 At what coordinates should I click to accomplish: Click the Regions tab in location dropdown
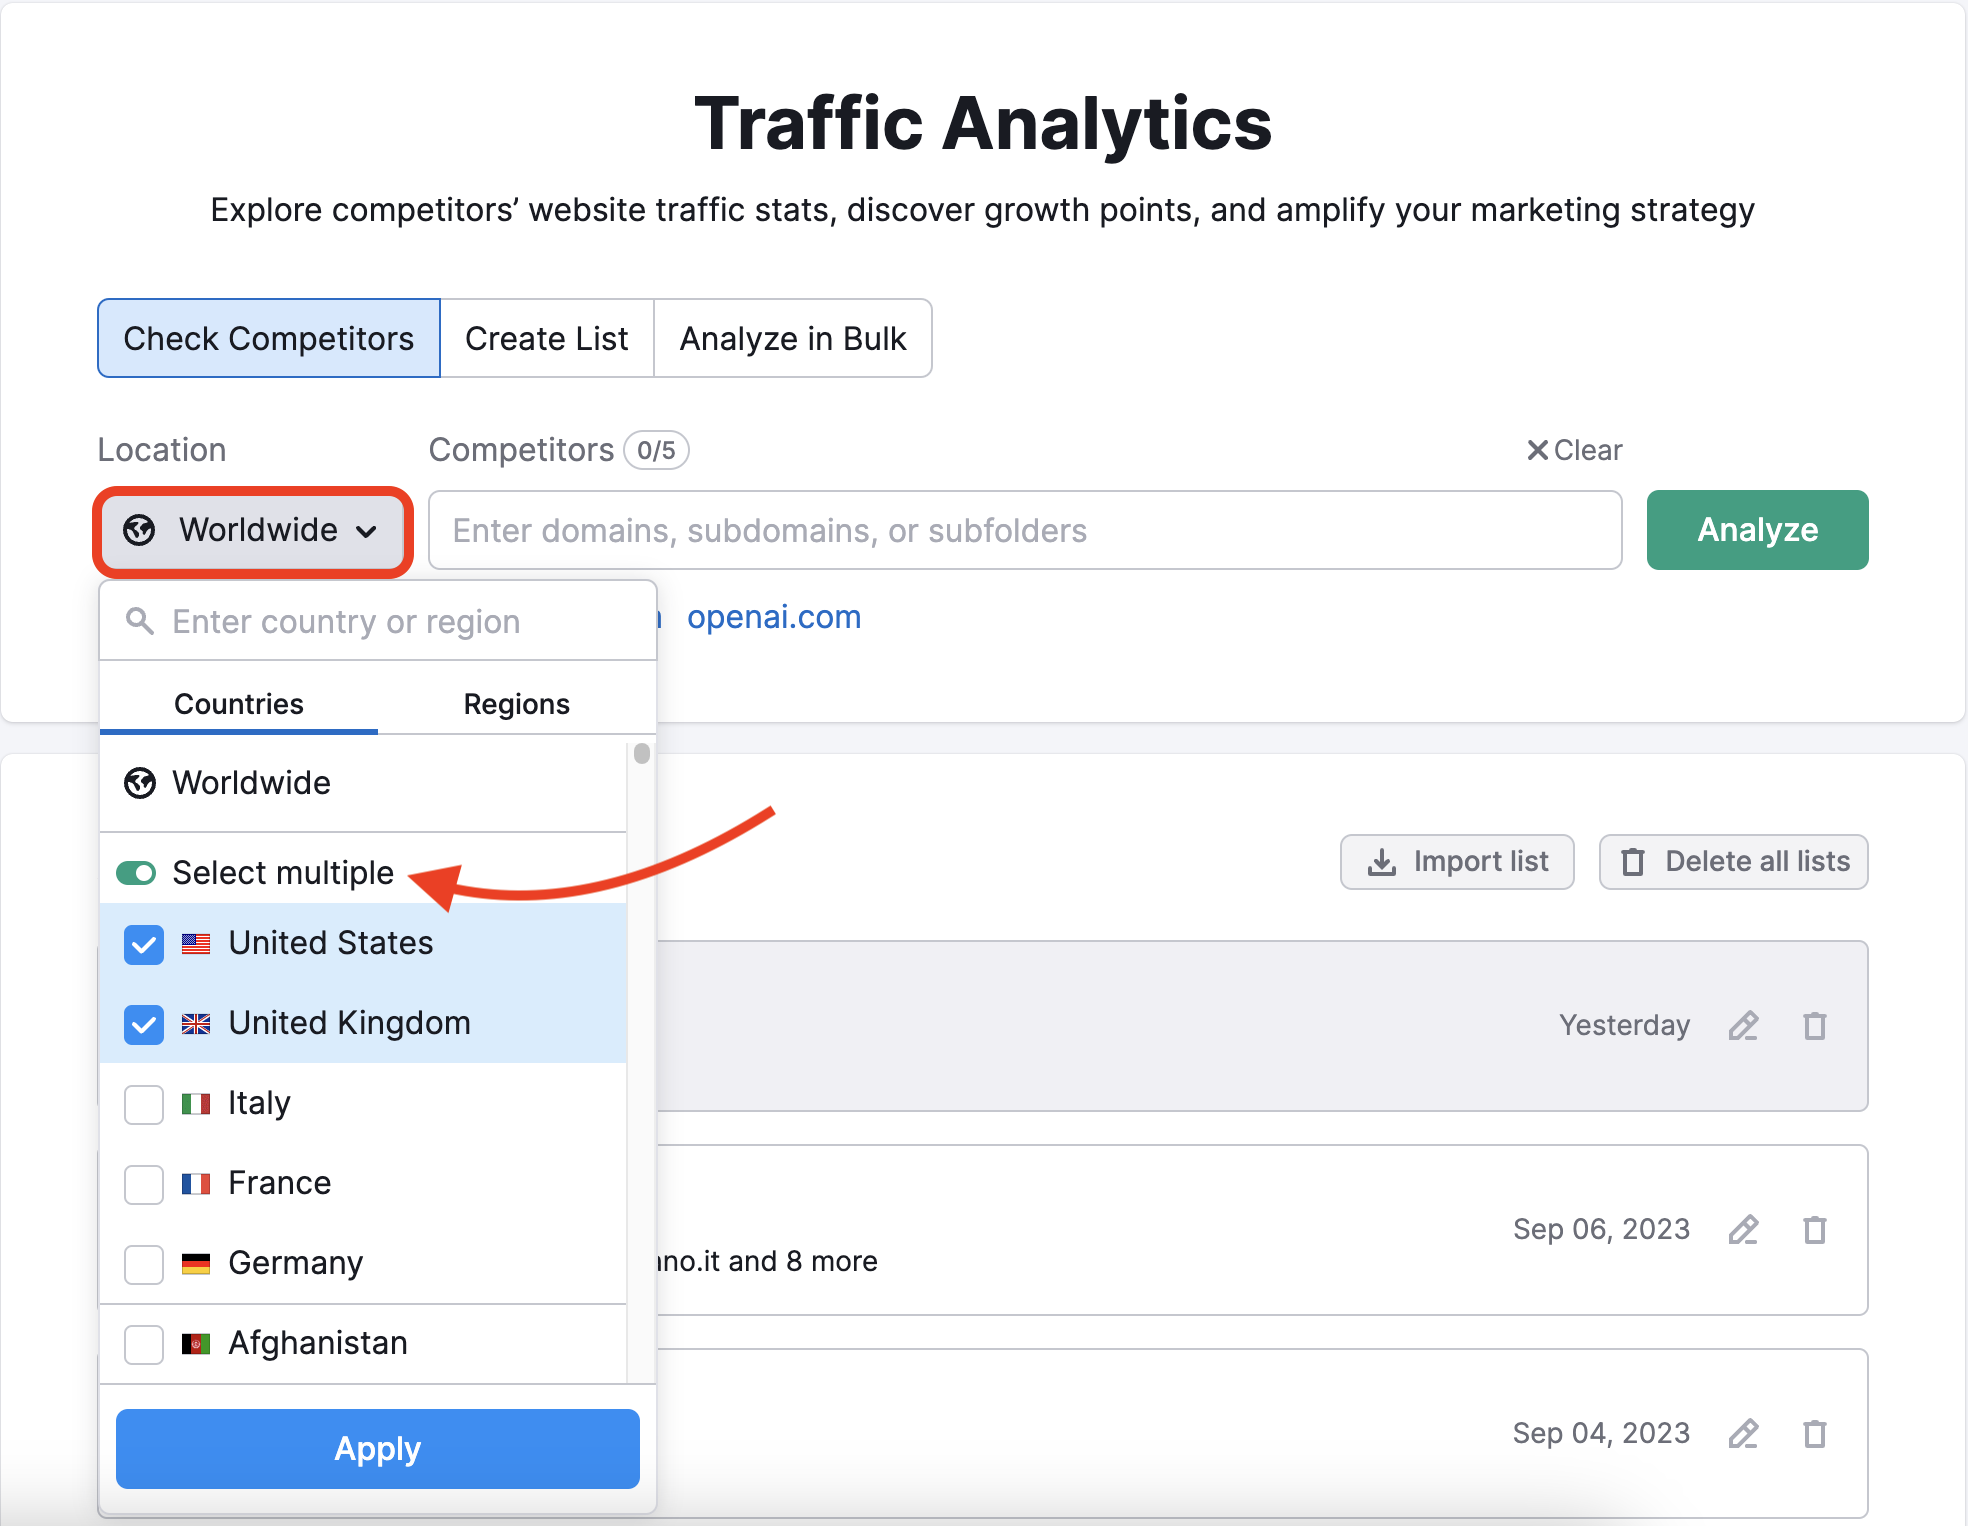point(514,703)
